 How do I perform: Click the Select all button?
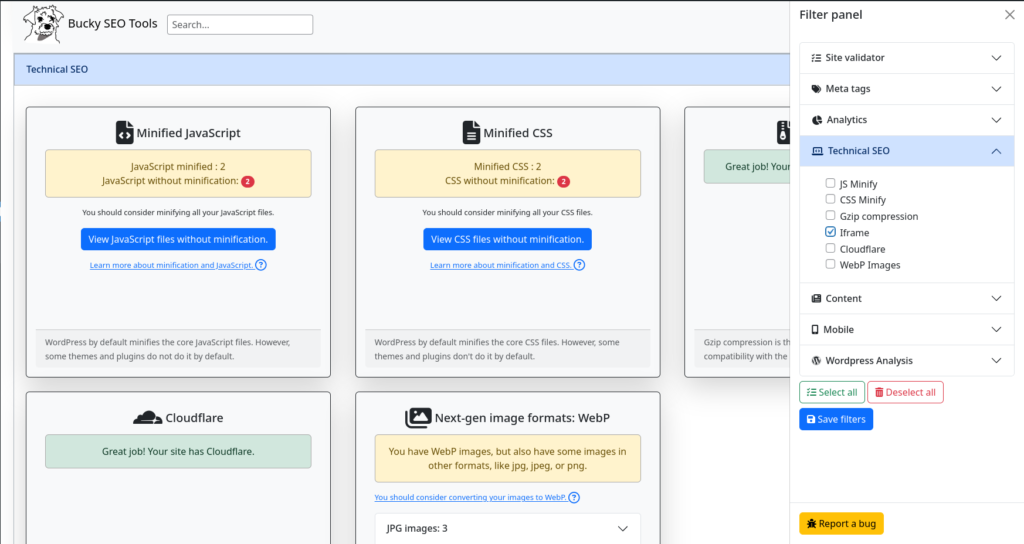[832, 392]
